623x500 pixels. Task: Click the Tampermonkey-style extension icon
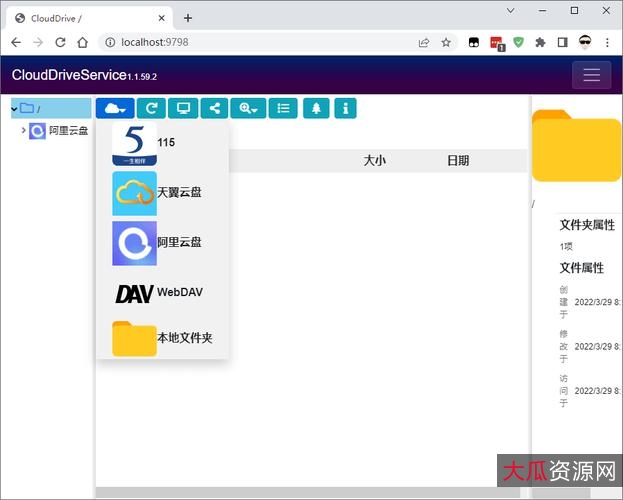474,42
